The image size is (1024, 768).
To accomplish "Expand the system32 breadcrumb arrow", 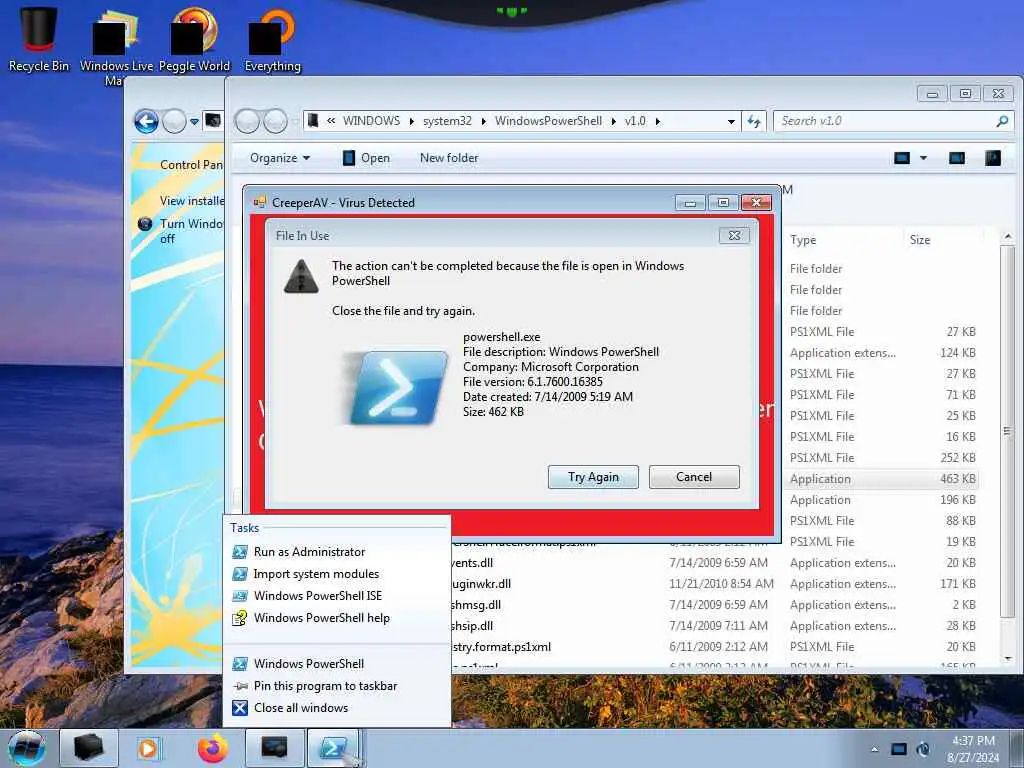I will pyautogui.click(x=484, y=121).
